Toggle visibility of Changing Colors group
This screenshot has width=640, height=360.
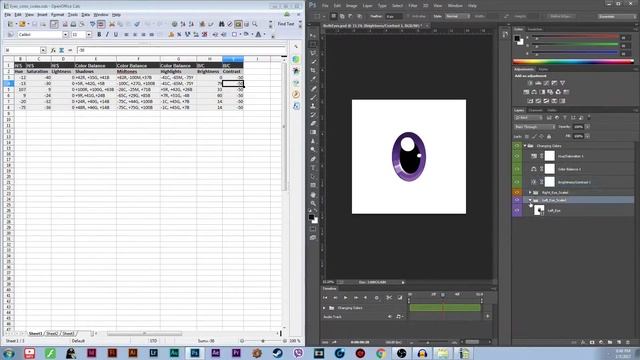point(517,146)
